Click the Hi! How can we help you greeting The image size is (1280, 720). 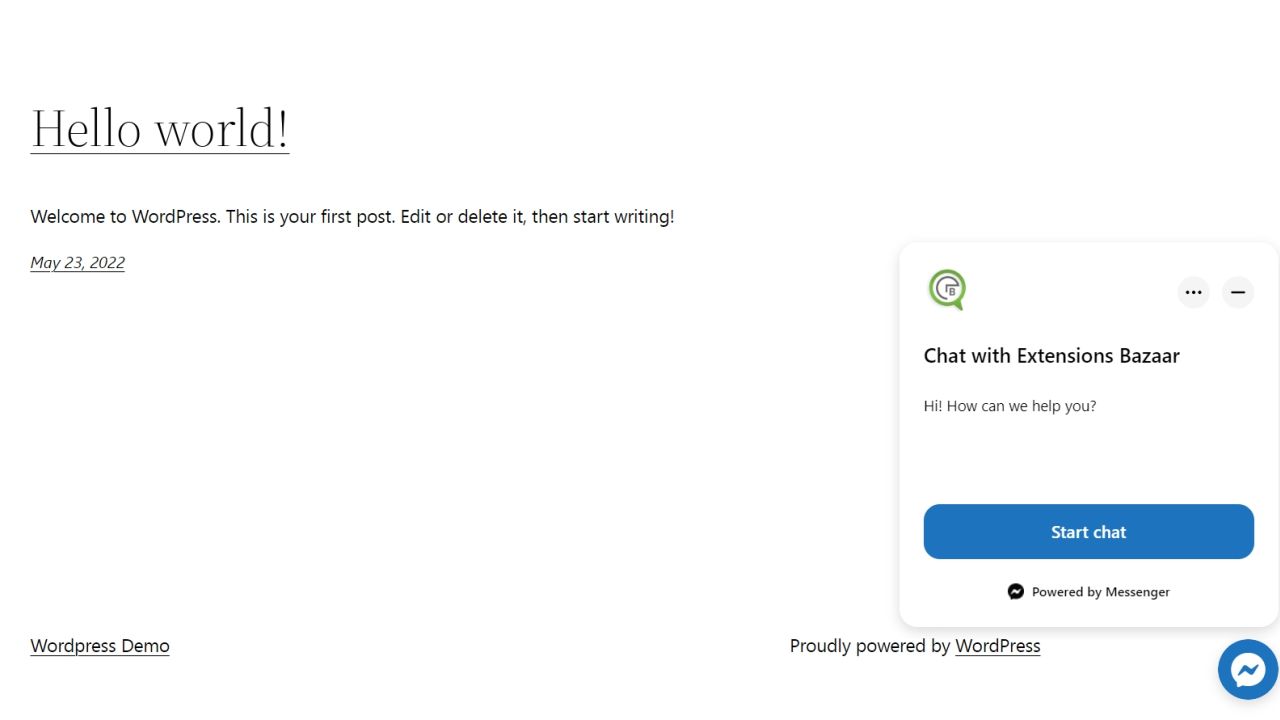coord(1009,406)
